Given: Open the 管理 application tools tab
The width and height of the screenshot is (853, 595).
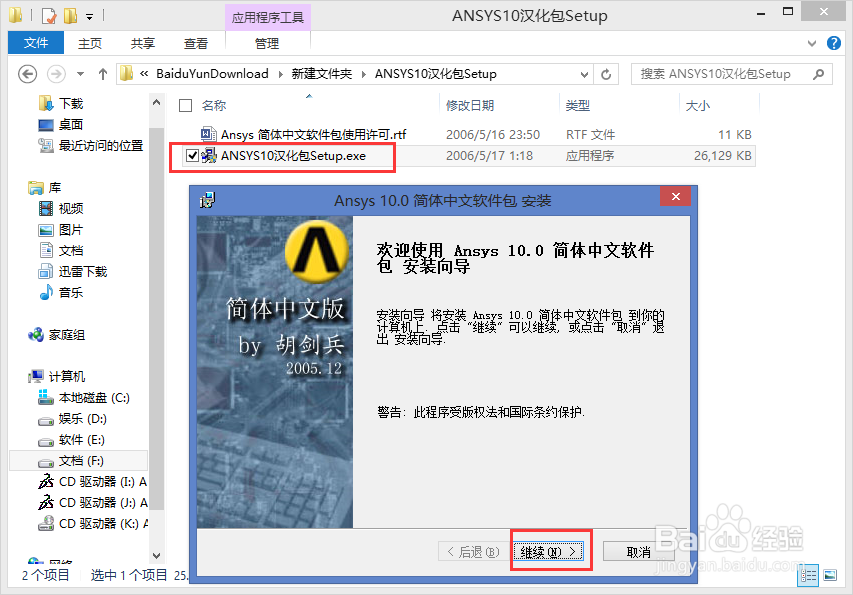Looking at the screenshot, I should [266, 43].
